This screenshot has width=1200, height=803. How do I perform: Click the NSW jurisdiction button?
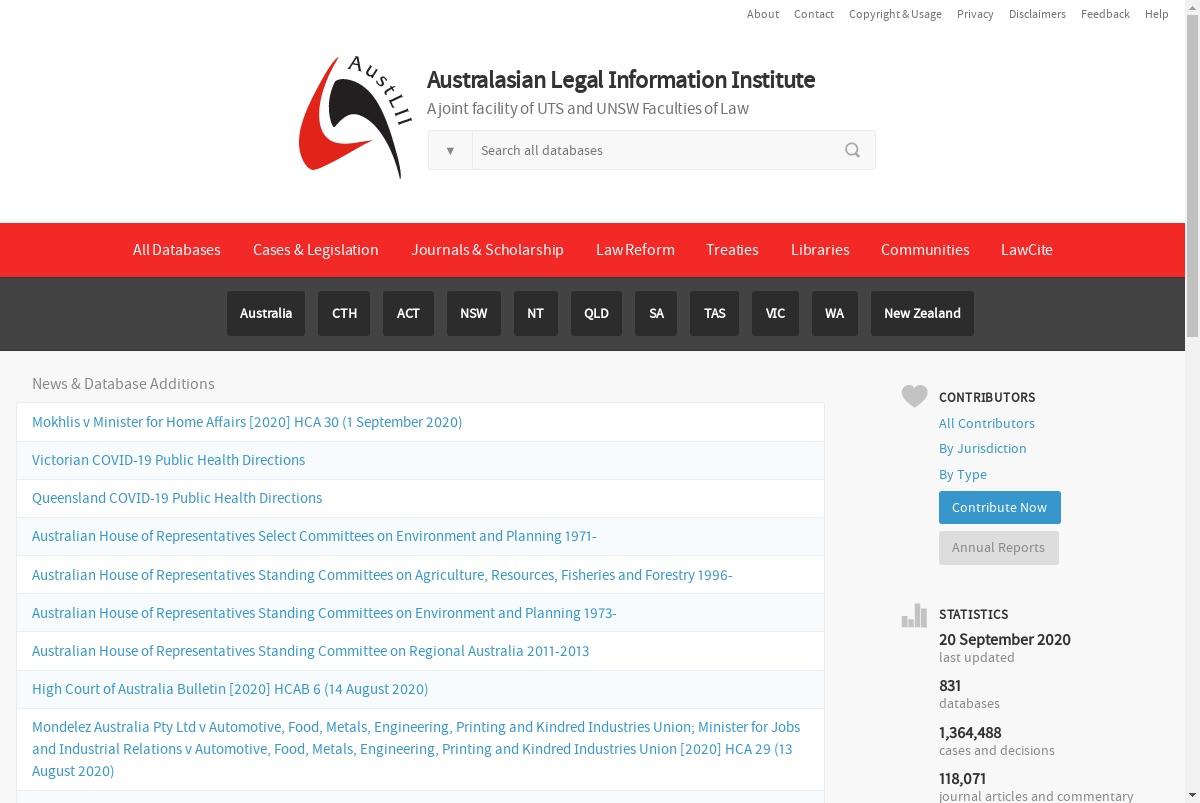474,313
